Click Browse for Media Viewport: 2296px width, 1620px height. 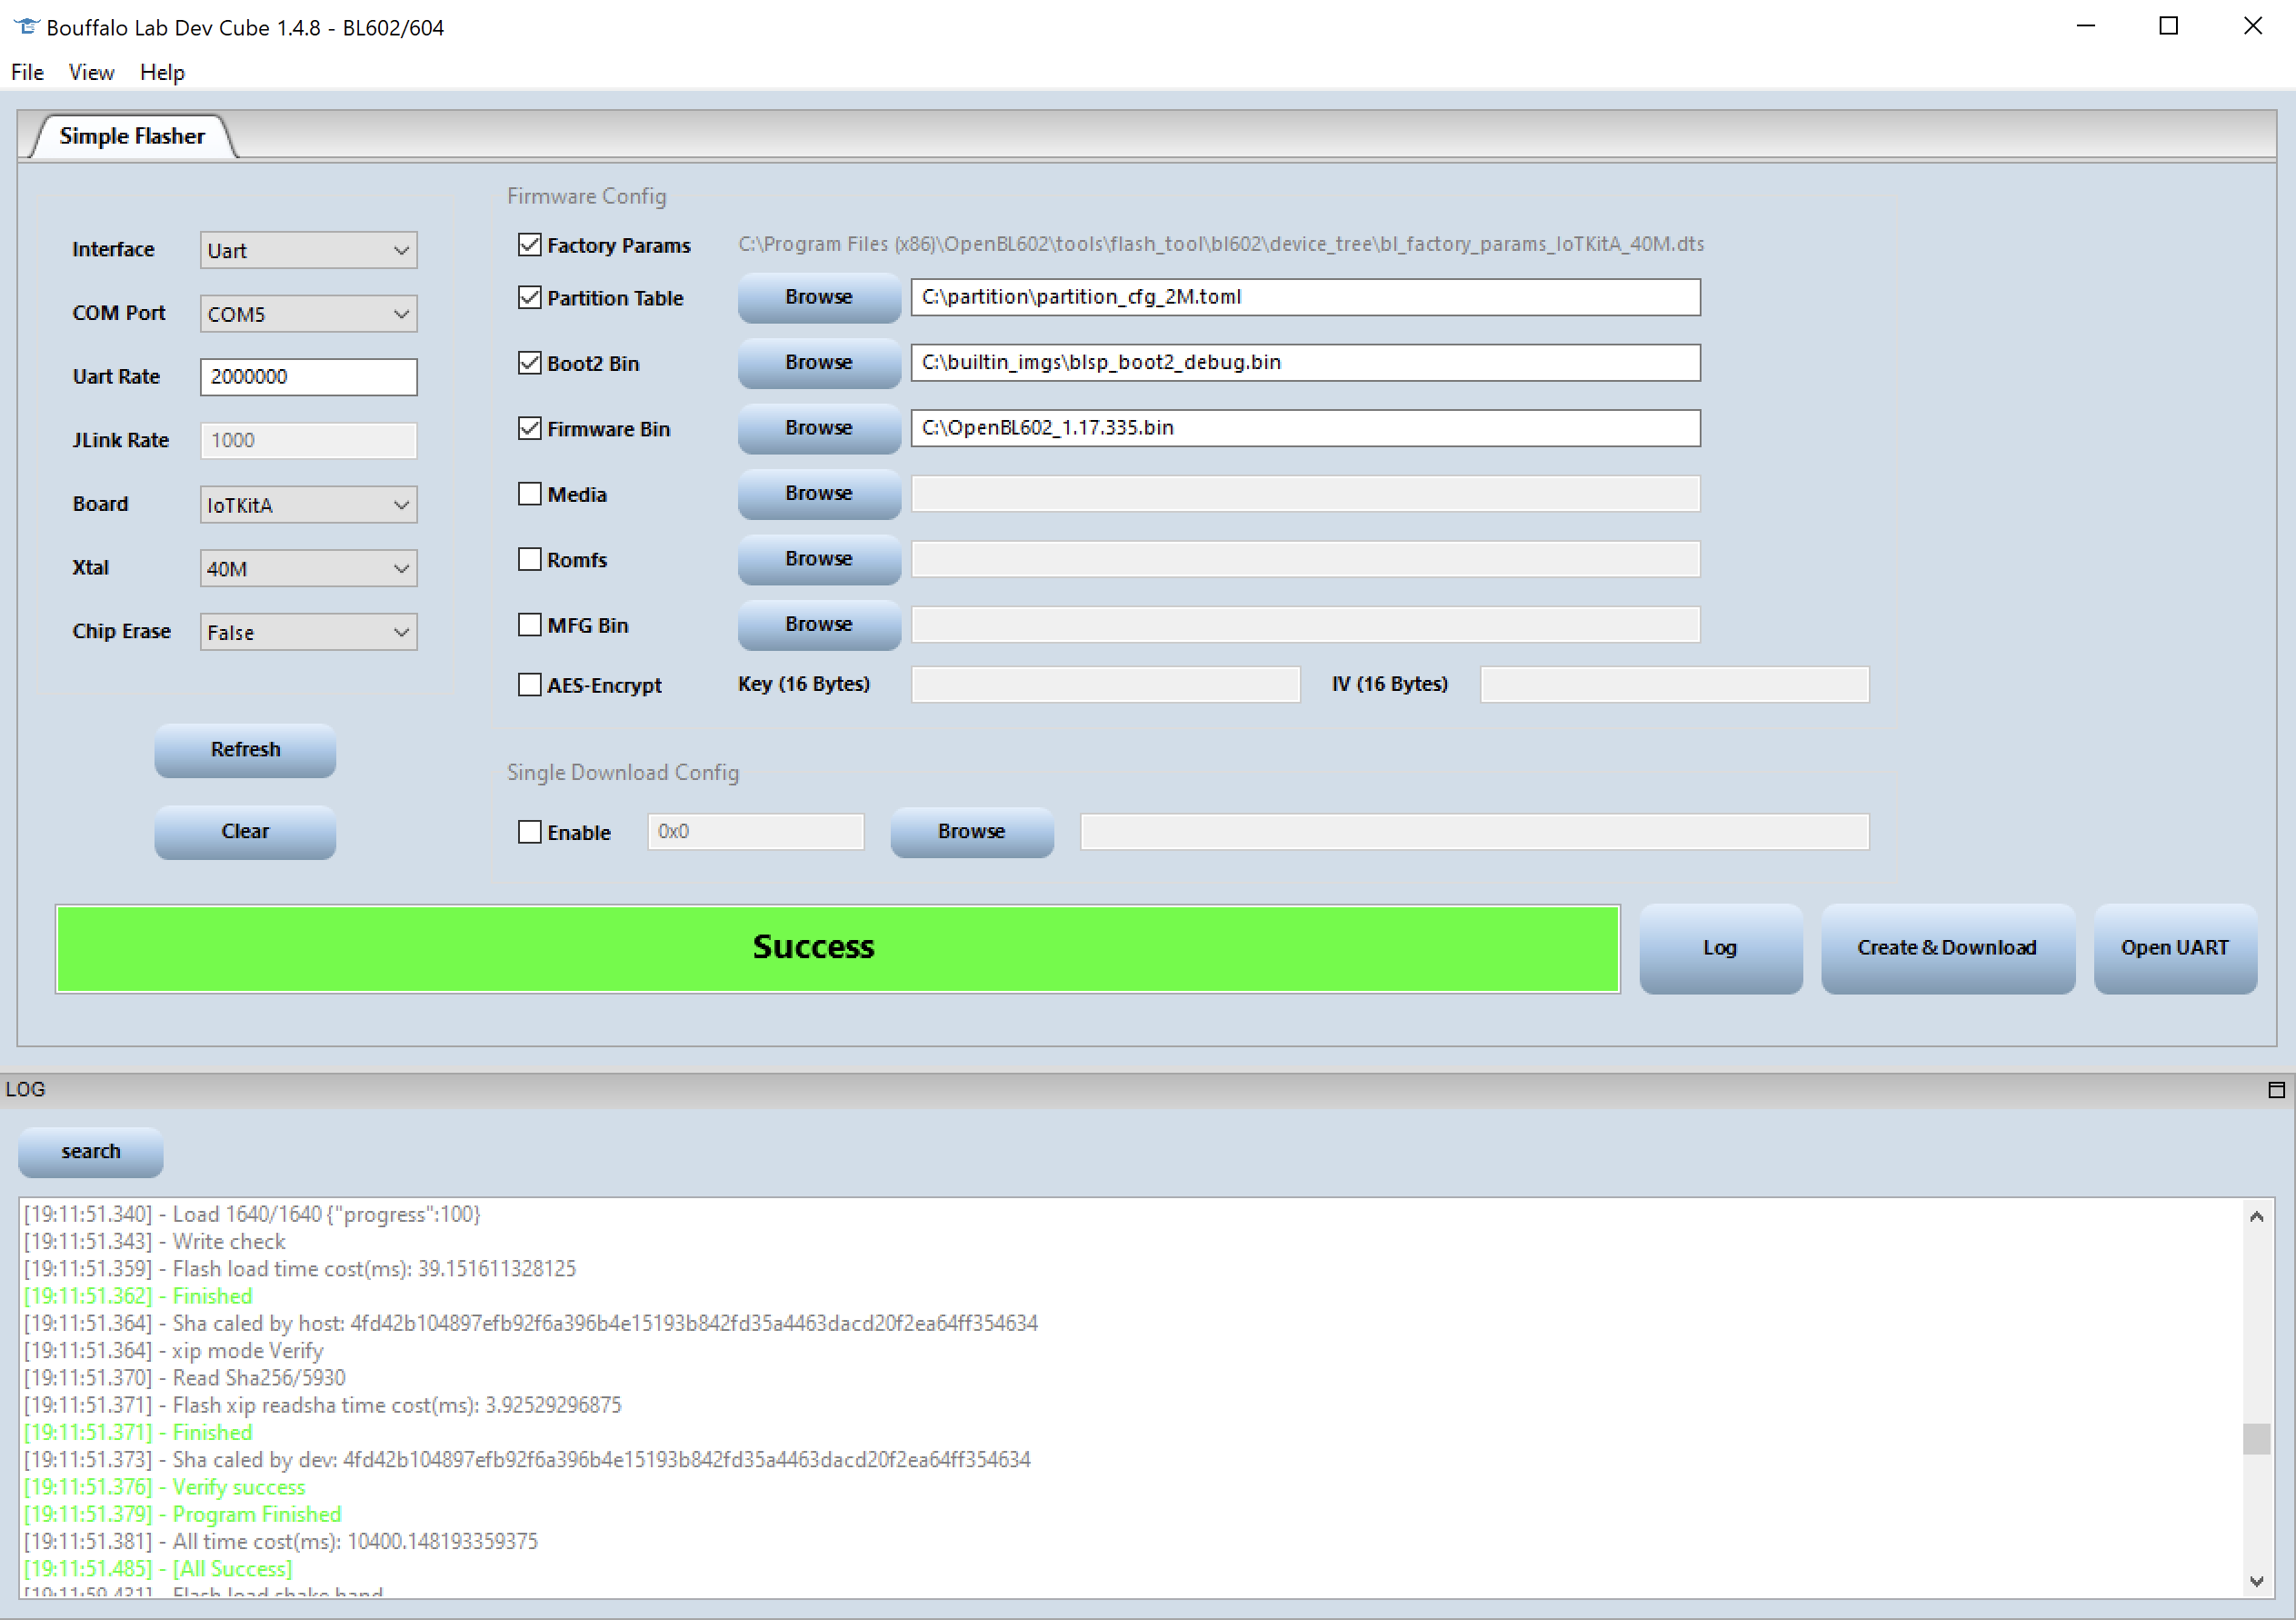click(x=819, y=493)
